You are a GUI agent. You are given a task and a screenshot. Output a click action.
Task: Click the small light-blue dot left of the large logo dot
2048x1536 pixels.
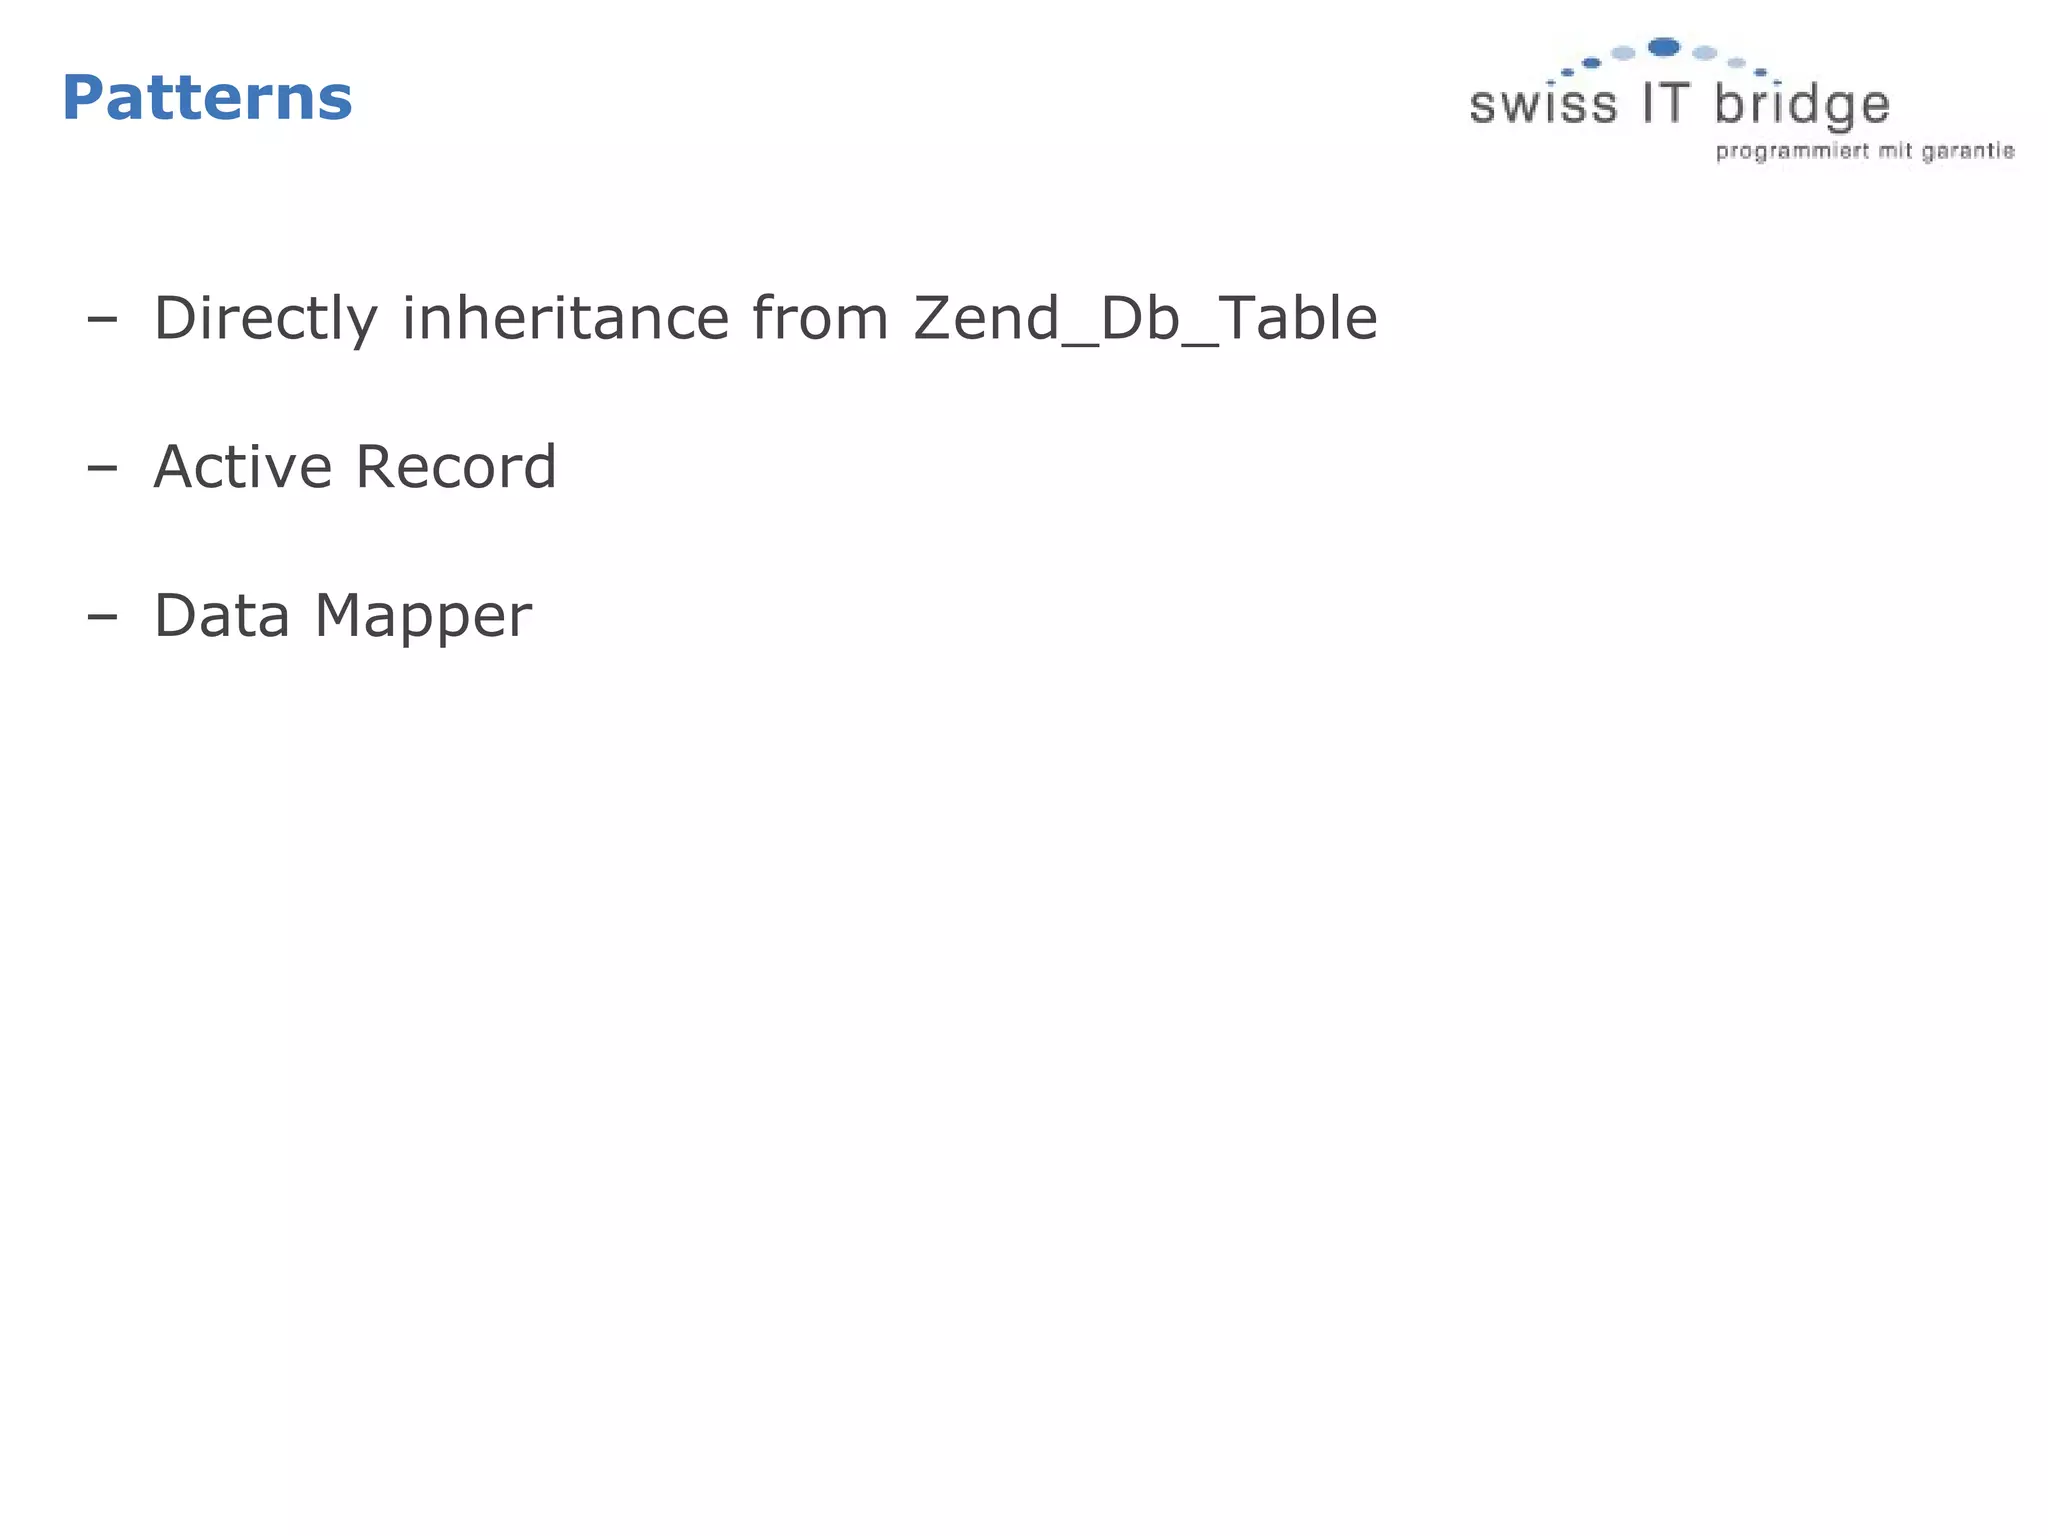point(1624,53)
